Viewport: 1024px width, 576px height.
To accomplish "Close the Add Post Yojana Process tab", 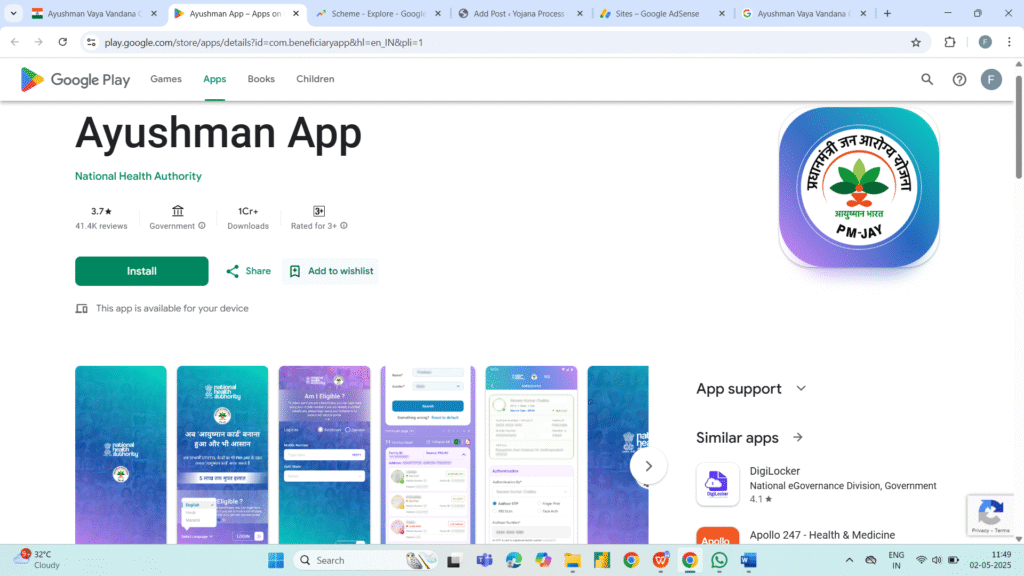I will (580, 13).
